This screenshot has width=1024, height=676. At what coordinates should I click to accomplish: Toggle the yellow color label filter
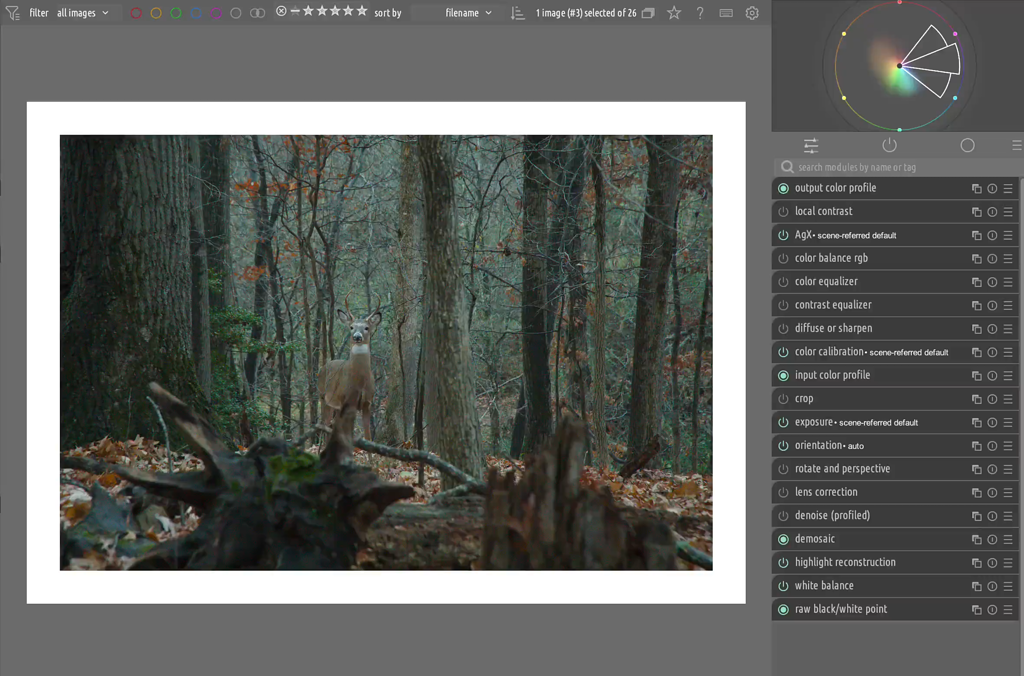156,13
